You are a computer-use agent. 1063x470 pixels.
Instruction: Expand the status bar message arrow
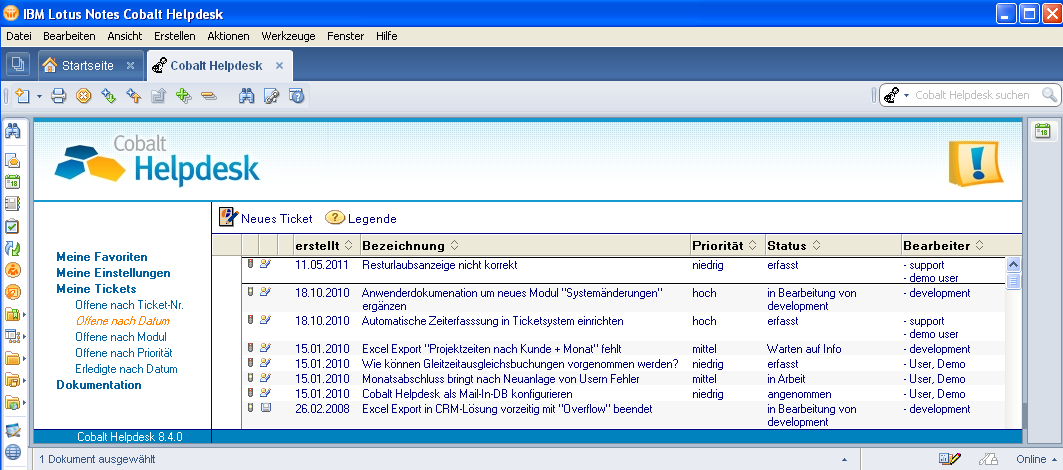(x=844, y=459)
